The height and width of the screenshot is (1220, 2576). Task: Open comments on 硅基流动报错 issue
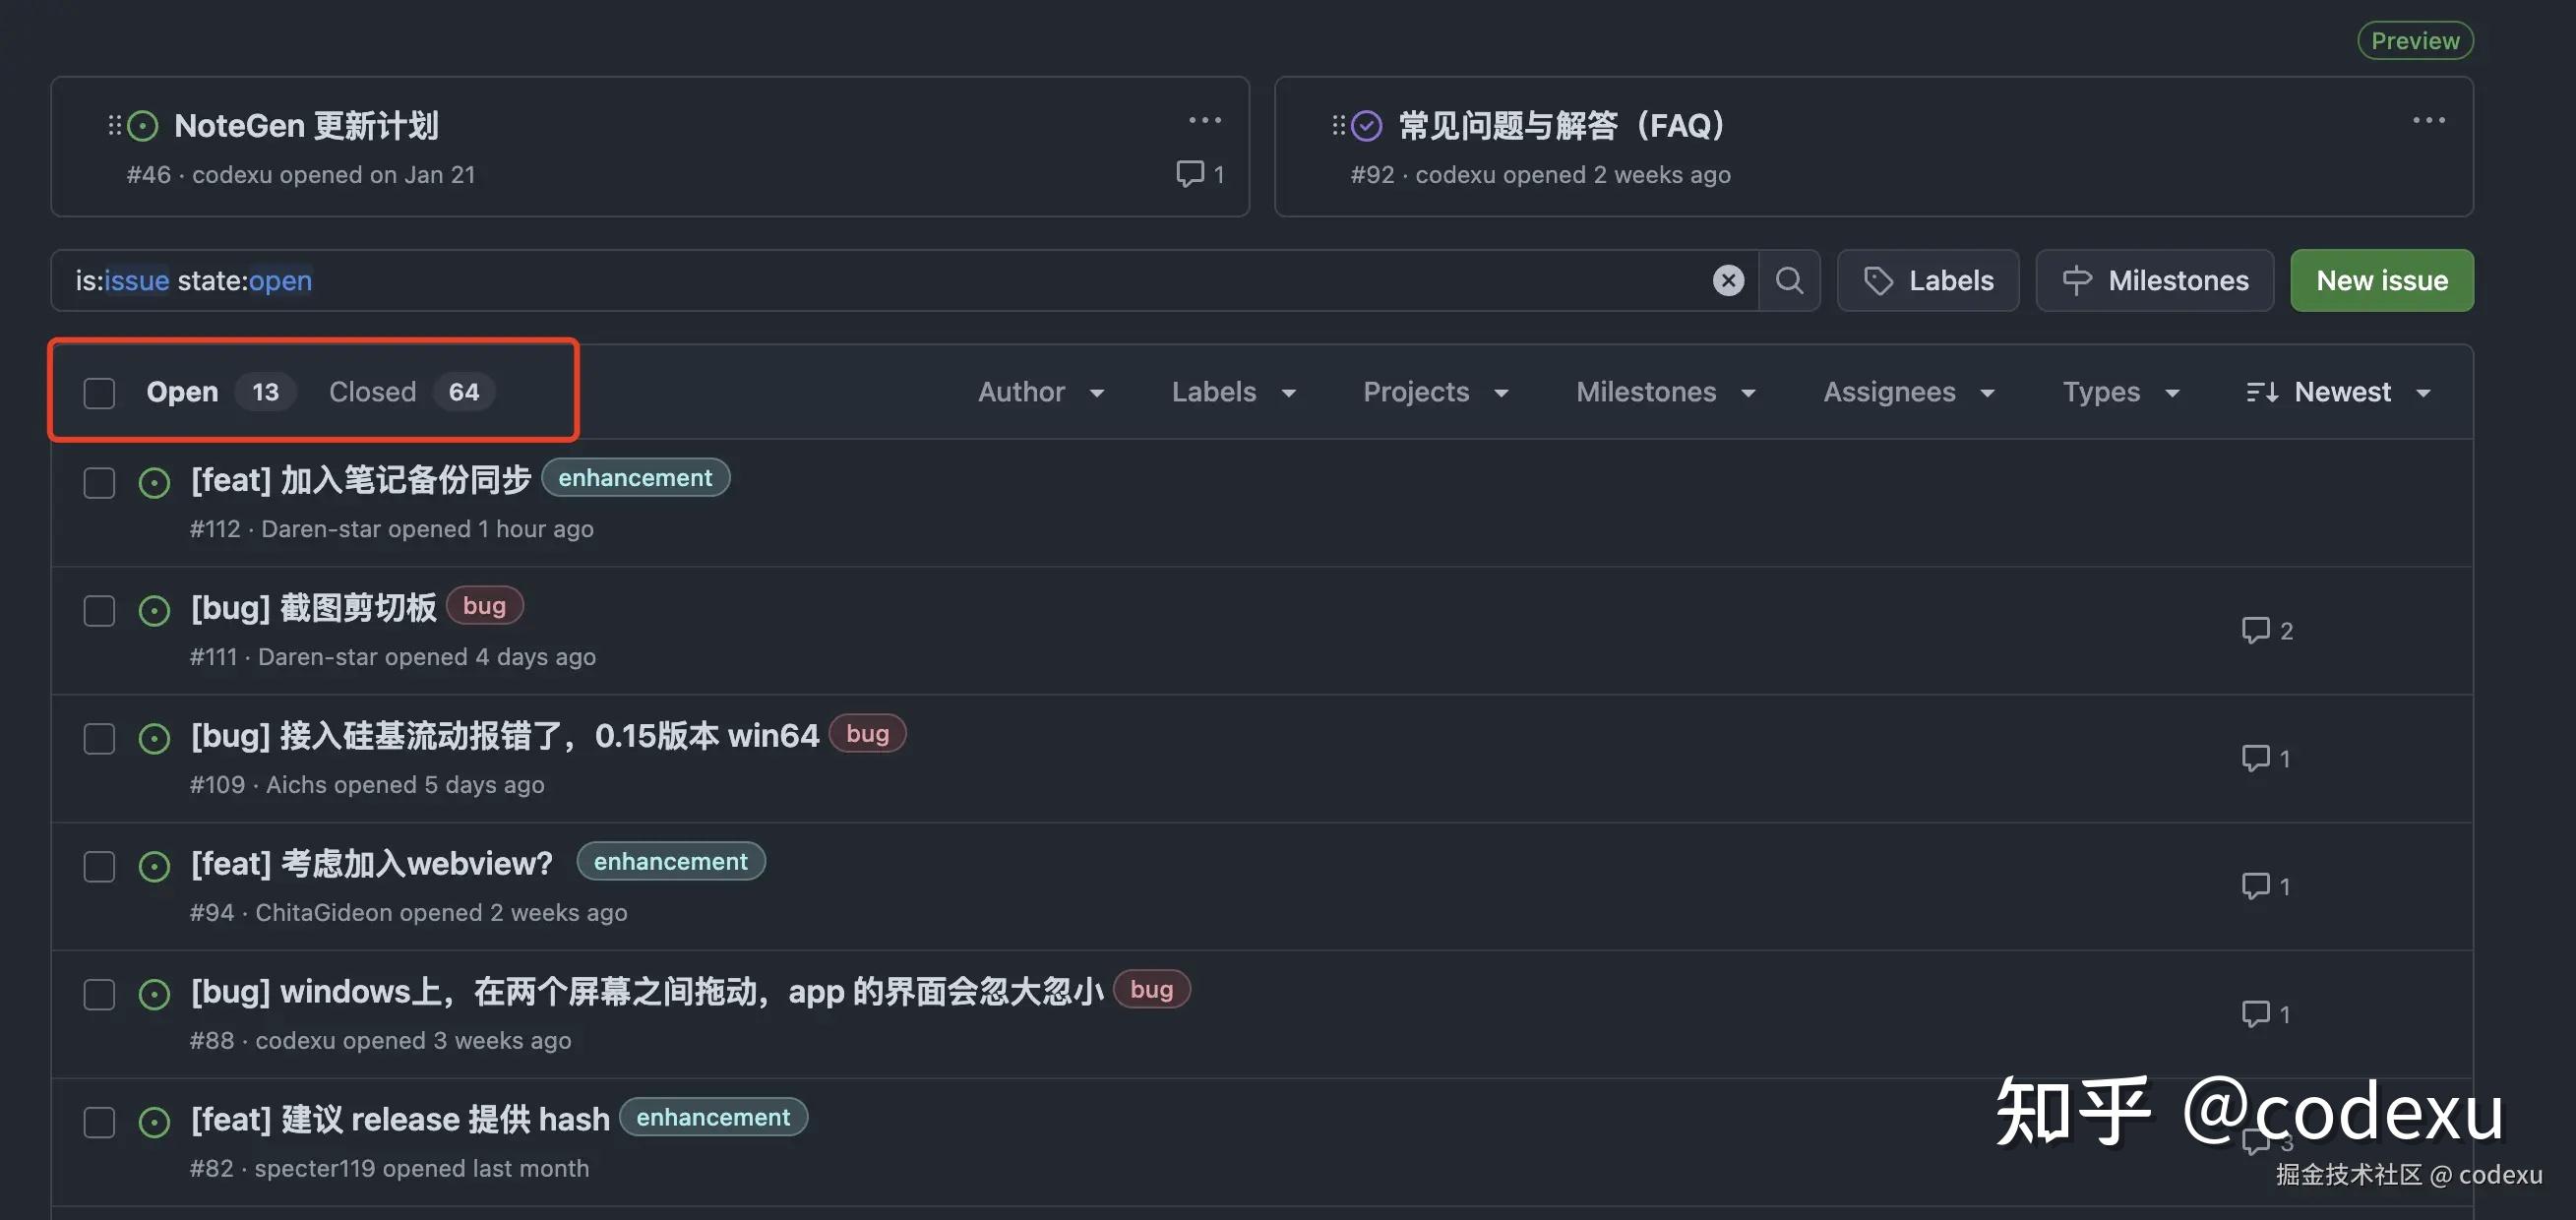pos(2266,759)
